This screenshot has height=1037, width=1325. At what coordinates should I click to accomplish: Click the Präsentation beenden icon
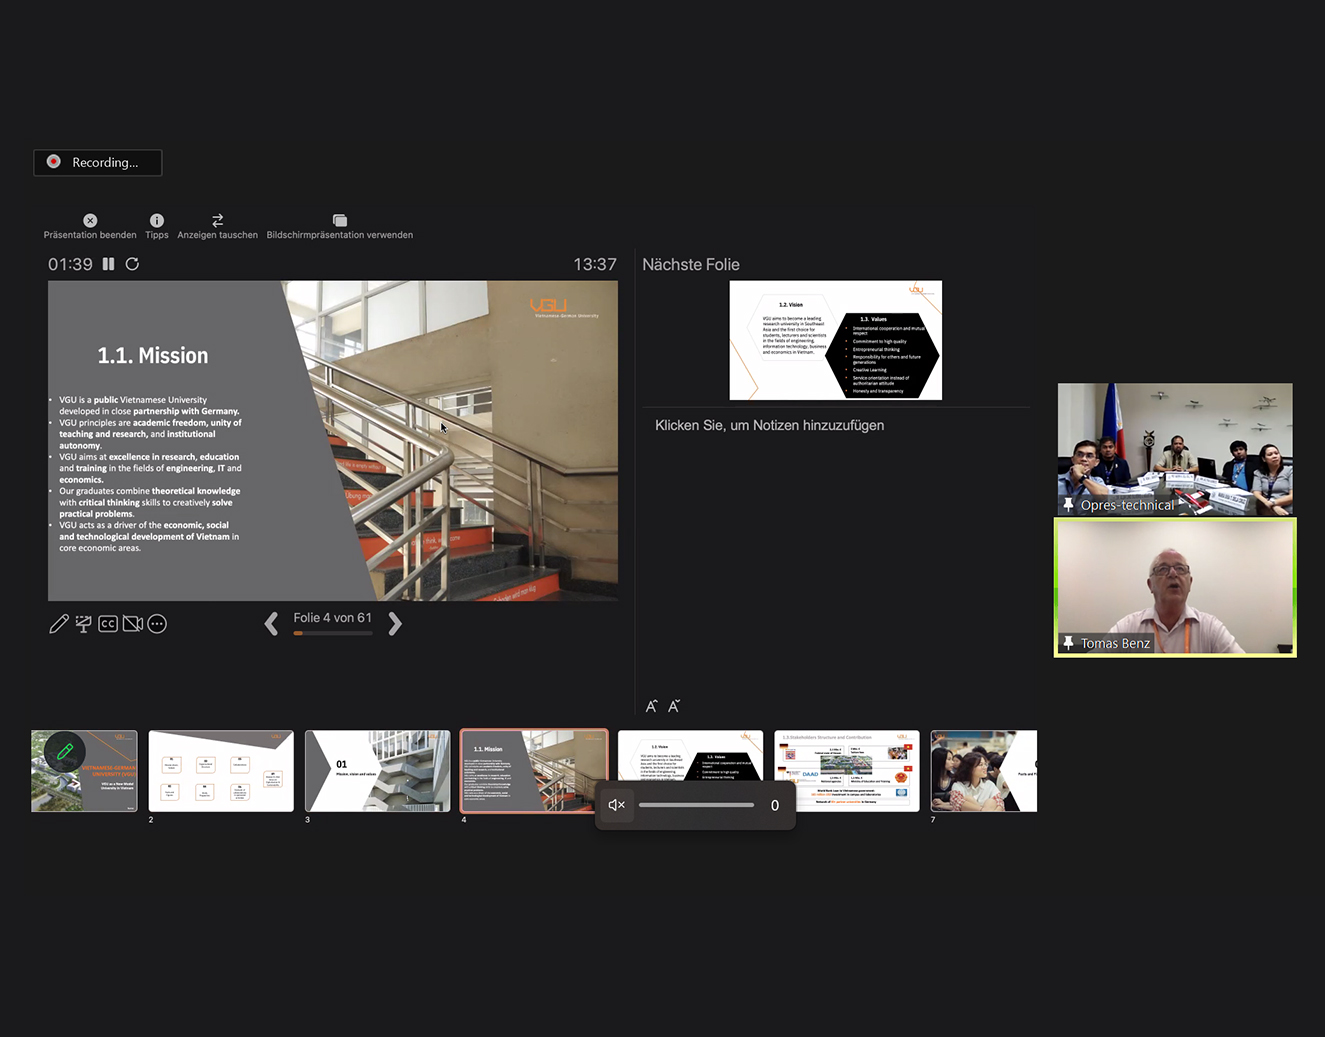pyautogui.click(x=90, y=220)
